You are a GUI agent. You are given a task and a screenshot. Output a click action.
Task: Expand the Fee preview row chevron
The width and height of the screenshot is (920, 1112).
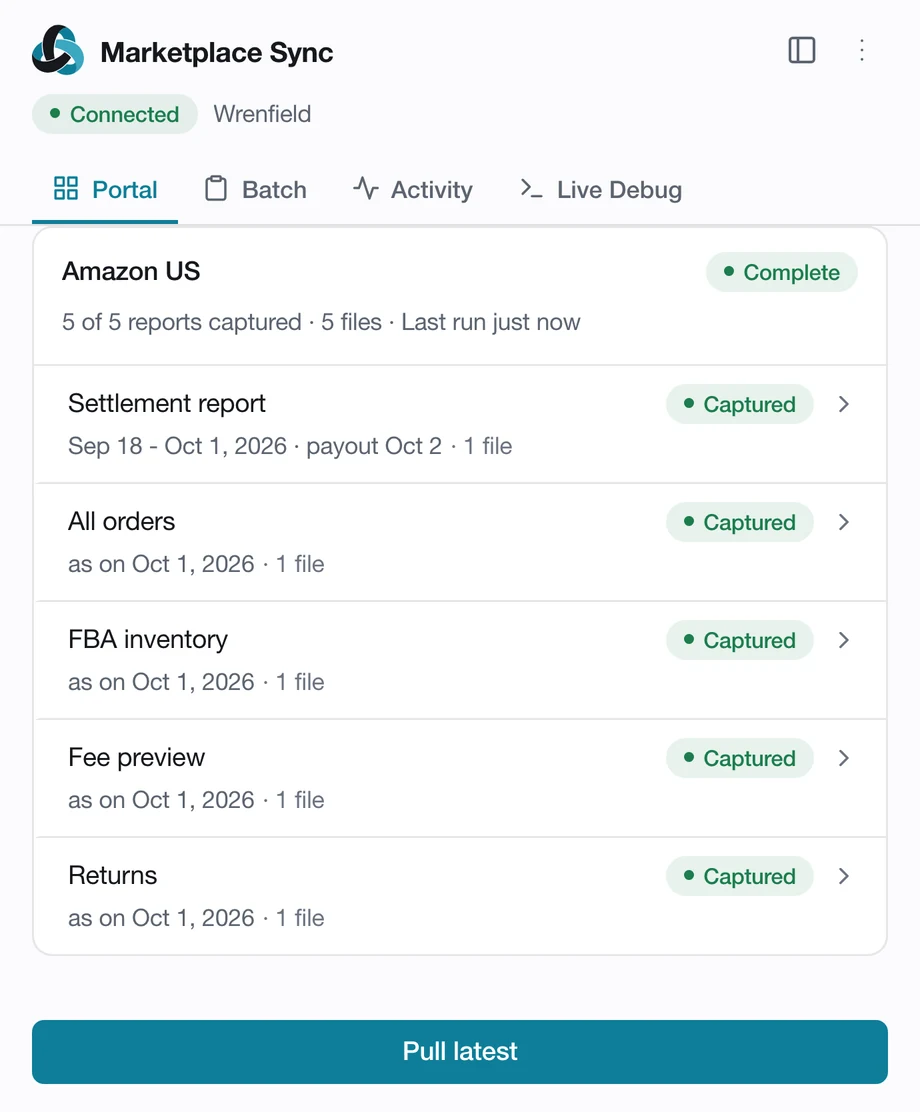[x=843, y=758]
